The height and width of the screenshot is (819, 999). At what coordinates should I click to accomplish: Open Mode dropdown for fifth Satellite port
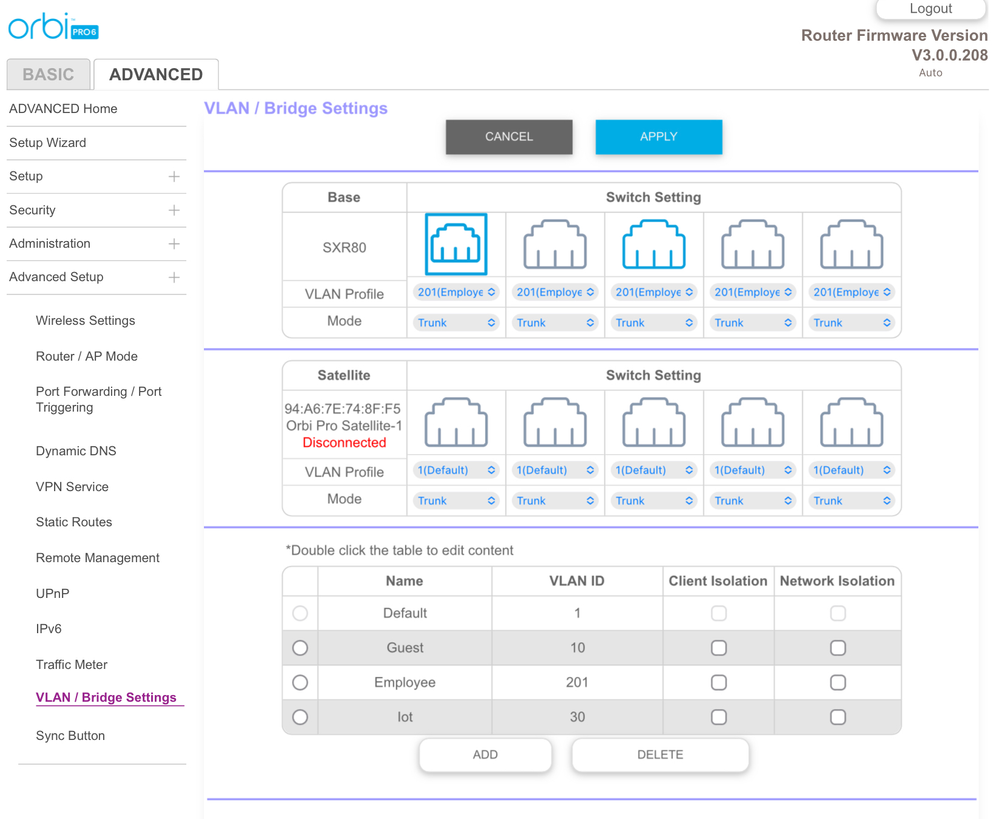click(852, 500)
